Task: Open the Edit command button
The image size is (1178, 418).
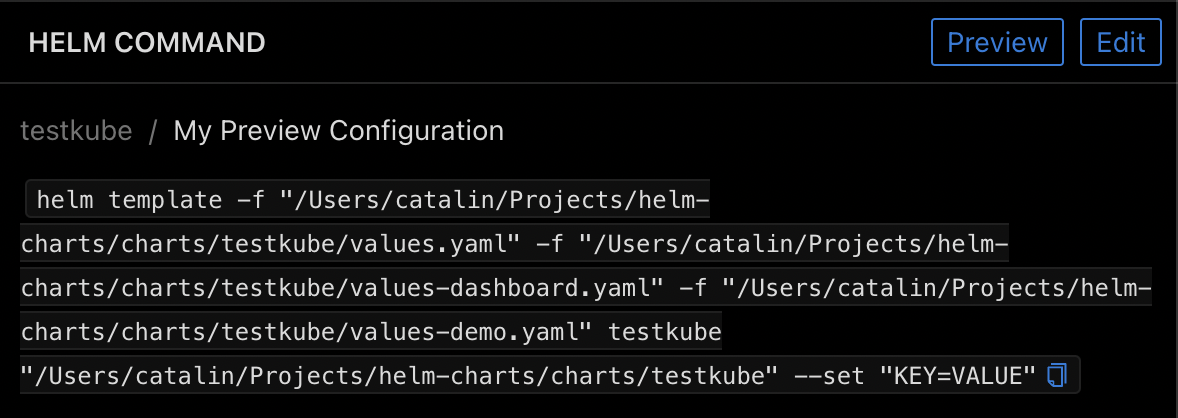Action: (x=1120, y=43)
